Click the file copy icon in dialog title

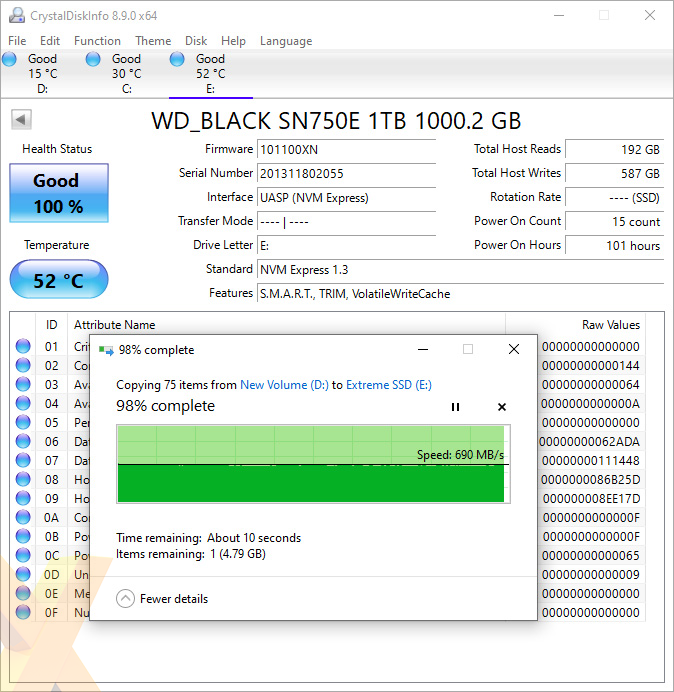[x=106, y=350]
